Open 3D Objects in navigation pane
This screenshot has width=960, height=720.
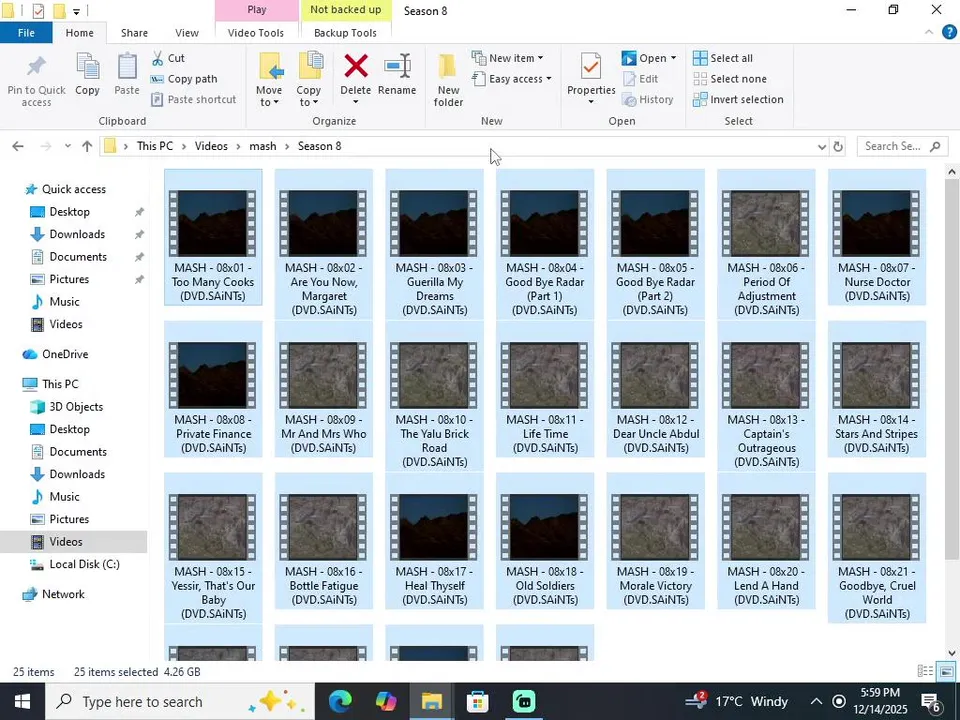tap(76, 407)
